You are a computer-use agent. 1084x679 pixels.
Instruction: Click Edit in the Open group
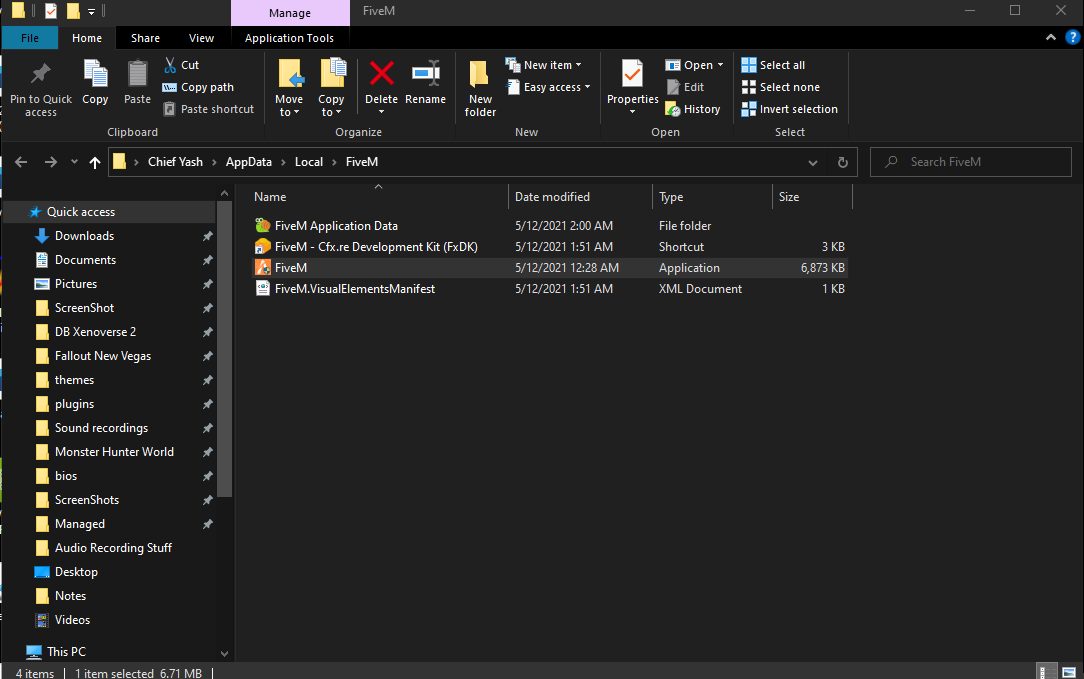[x=685, y=87]
